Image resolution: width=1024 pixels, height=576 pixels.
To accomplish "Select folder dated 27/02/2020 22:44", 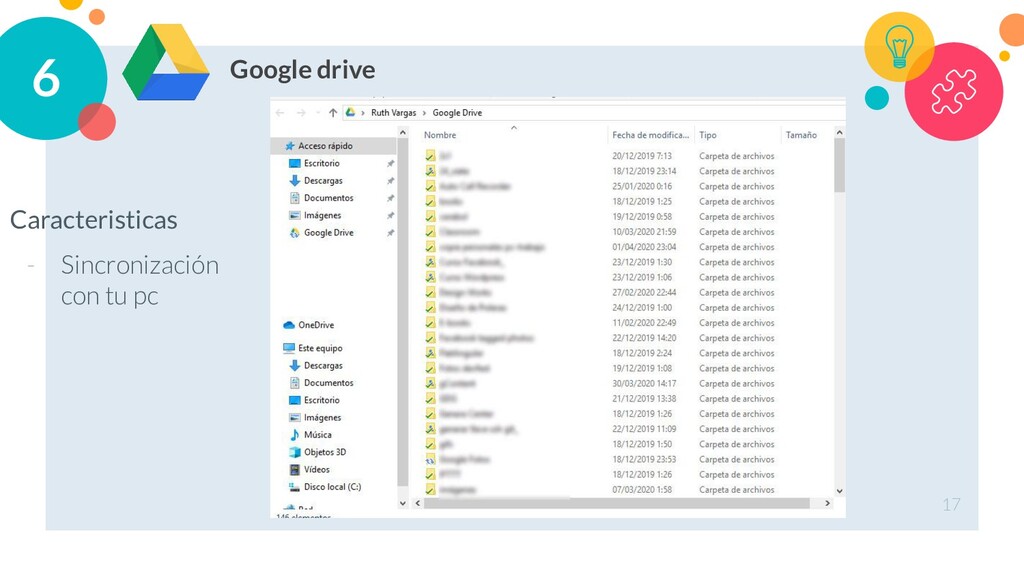I will pos(599,293).
